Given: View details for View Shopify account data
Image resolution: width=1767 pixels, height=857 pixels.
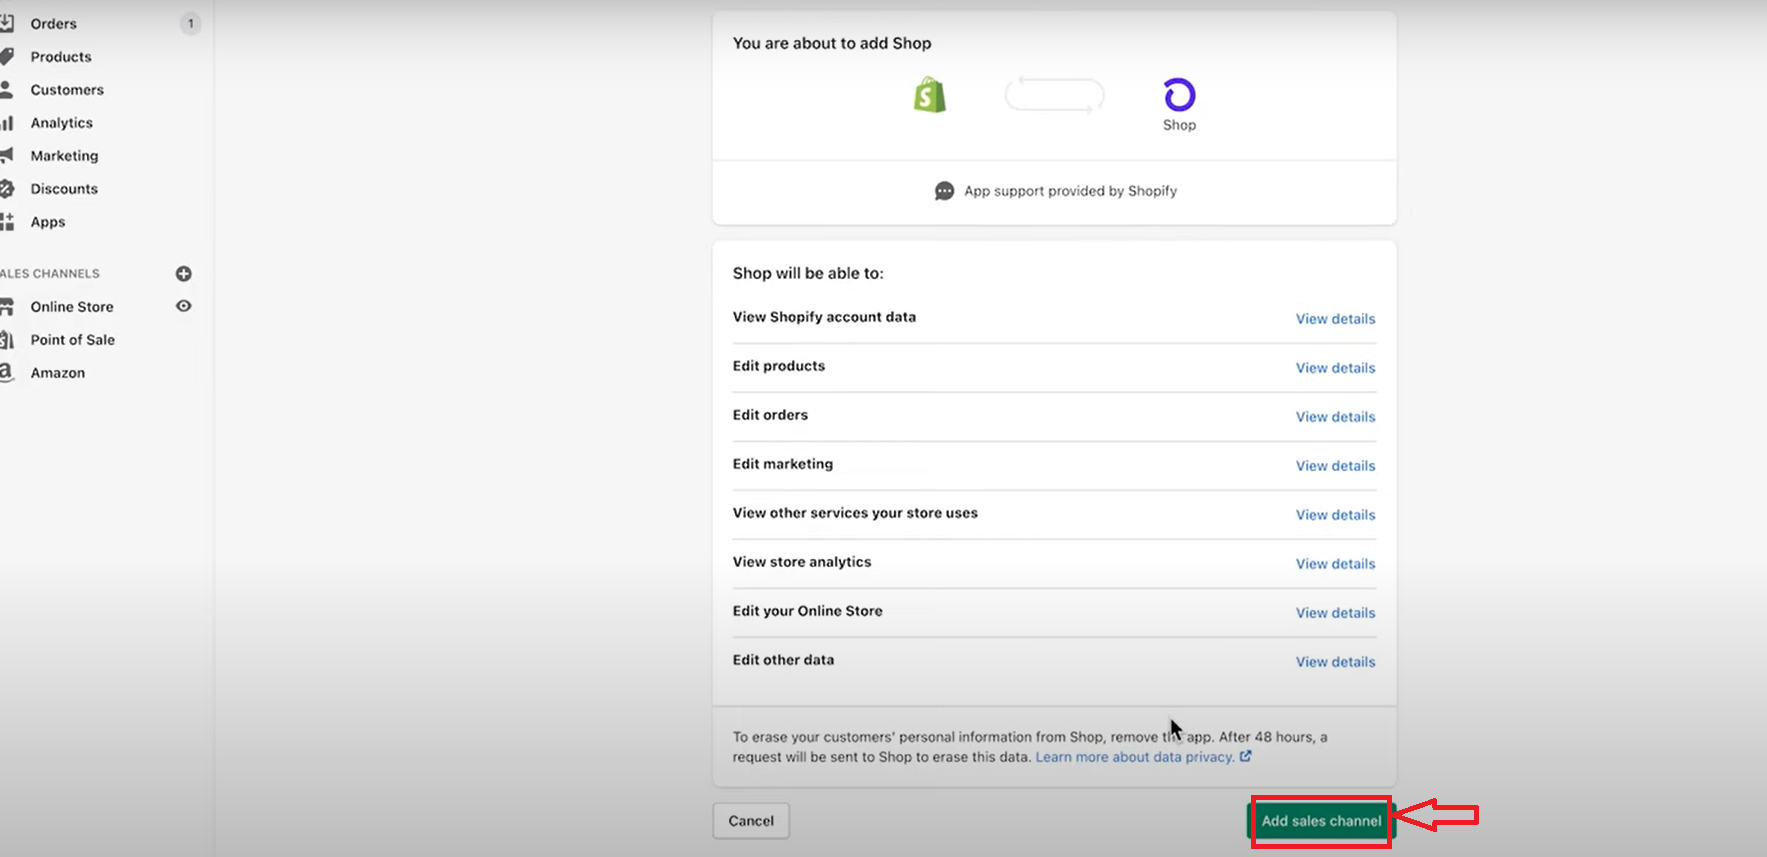Looking at the screenshot, I should 1335,318.
